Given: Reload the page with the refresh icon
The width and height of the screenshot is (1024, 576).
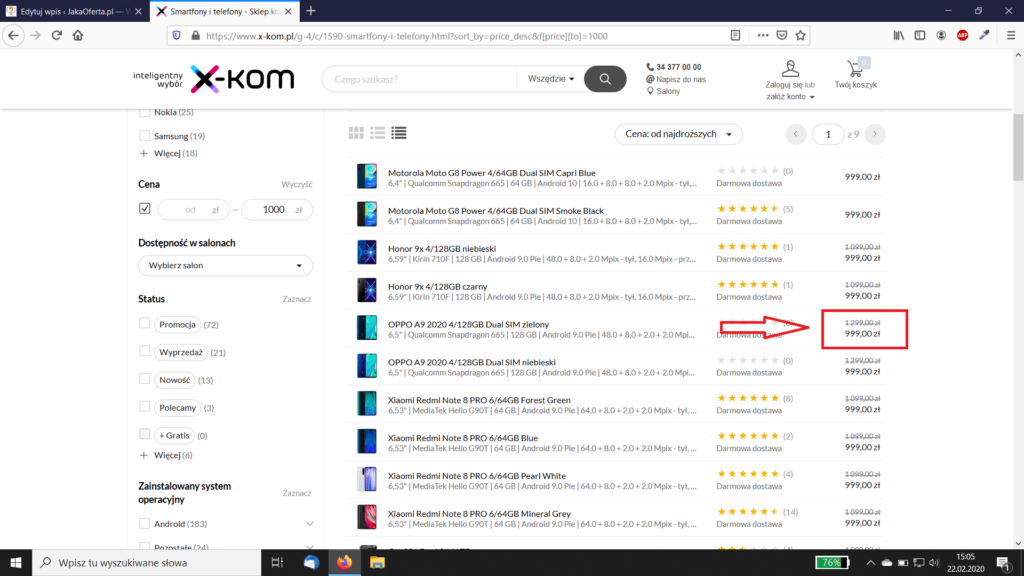Looking at the screenshot, I should click(x=57, y=35).
